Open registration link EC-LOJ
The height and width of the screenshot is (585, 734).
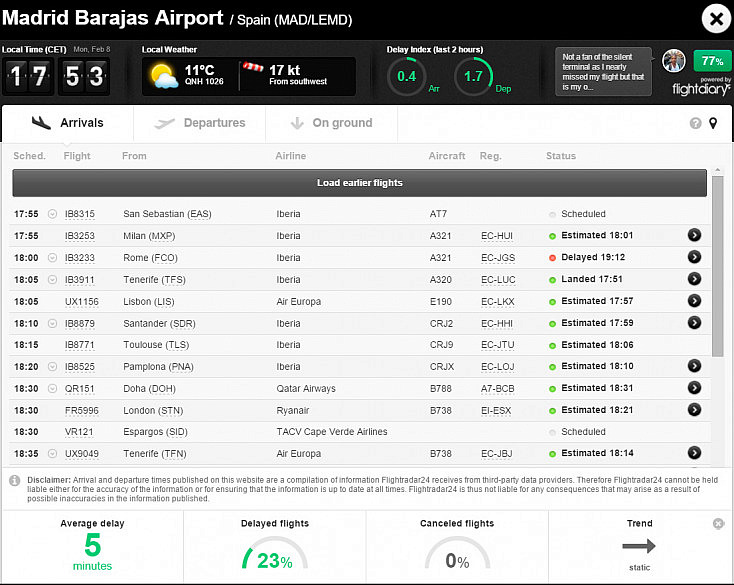498,367
